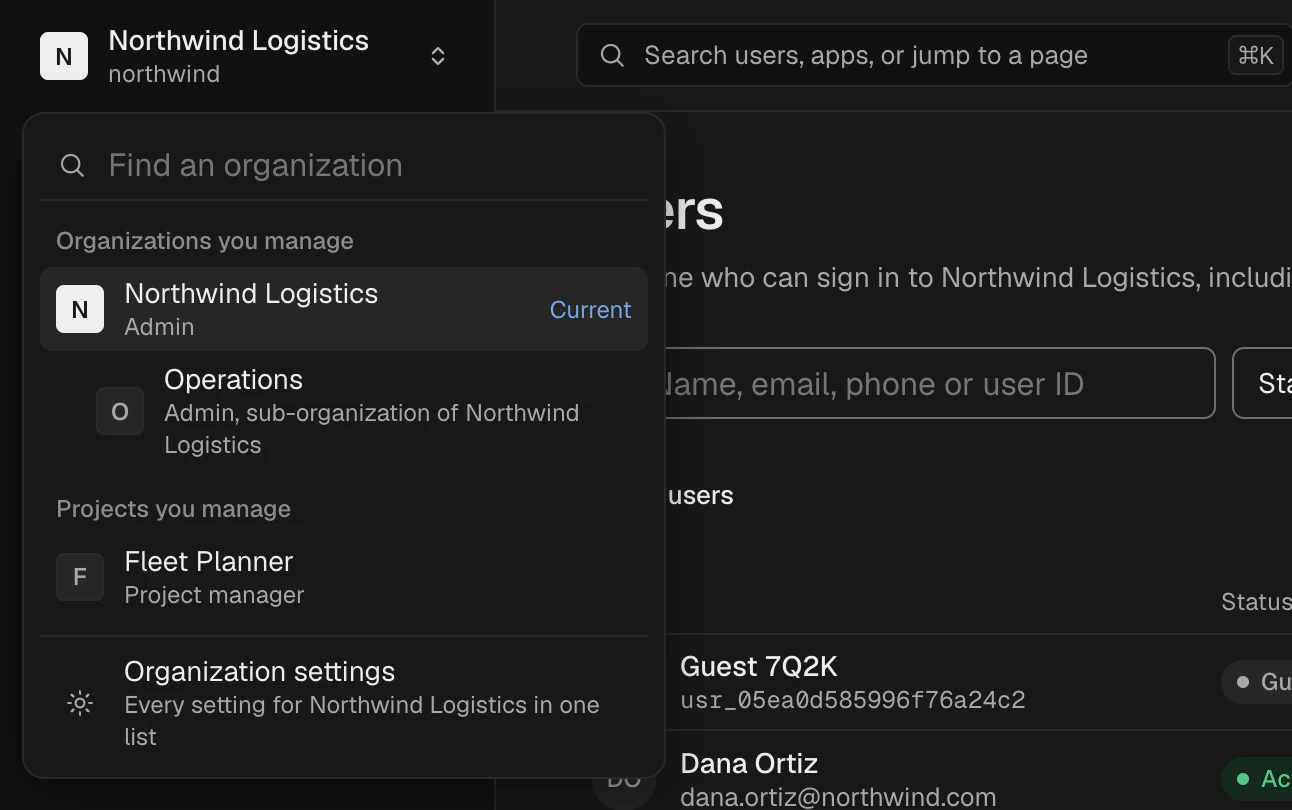Image resolution: width=1292 pixels, height=810 pixels.
Task: Click the Northwind Logistics N avatar in header
Action: 64,56
